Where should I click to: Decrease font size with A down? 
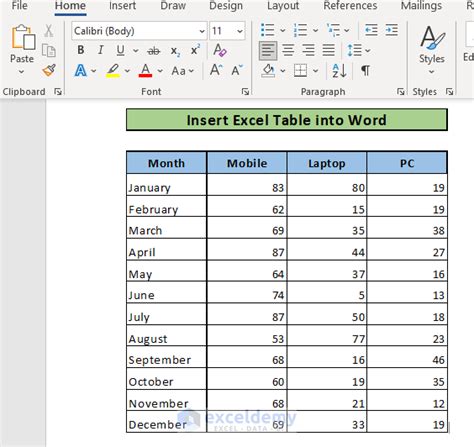[x=237, y=70]
